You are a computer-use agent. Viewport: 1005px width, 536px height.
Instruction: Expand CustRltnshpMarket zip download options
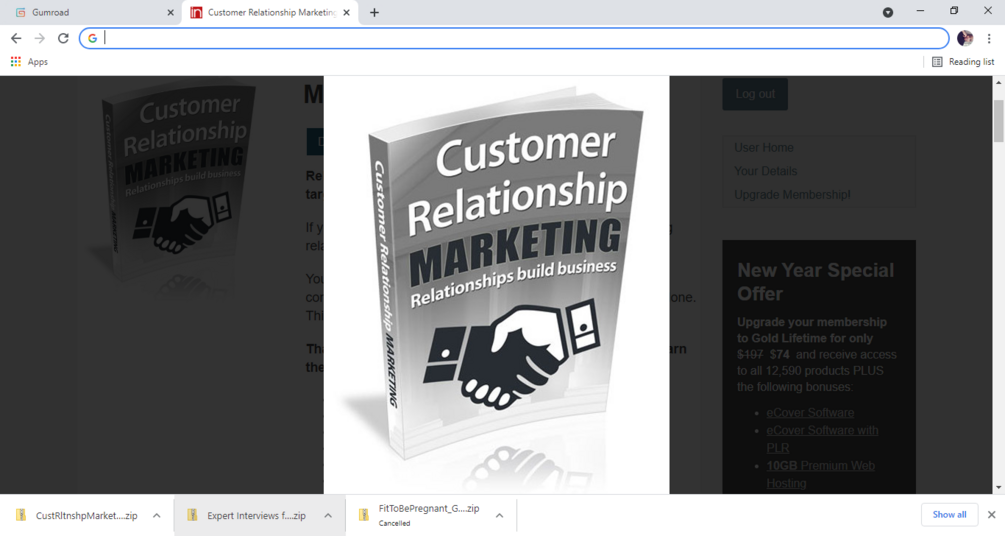[x=156, y=515]
